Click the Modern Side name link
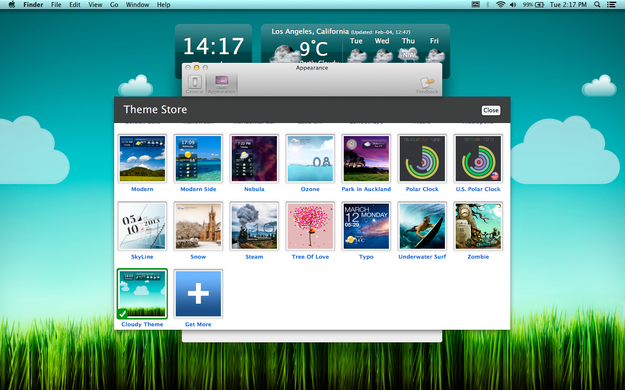Image resolution: width=625 pixels, height=390 pixels. [x=198, y=189]
